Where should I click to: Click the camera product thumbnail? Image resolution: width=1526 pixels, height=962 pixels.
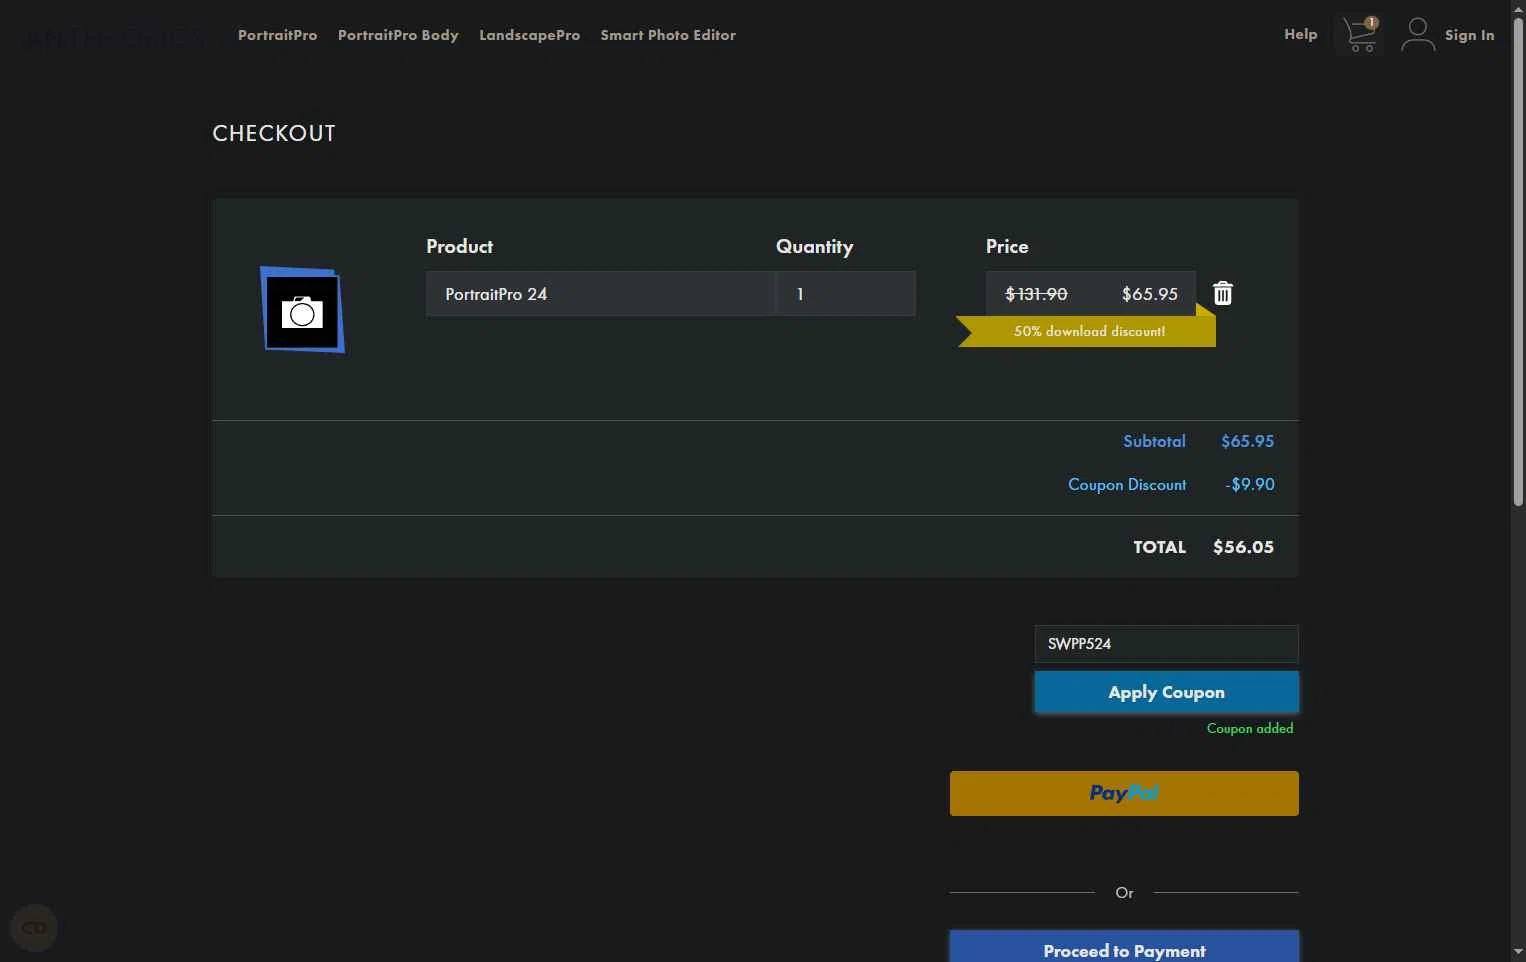[x=302, y=310]
